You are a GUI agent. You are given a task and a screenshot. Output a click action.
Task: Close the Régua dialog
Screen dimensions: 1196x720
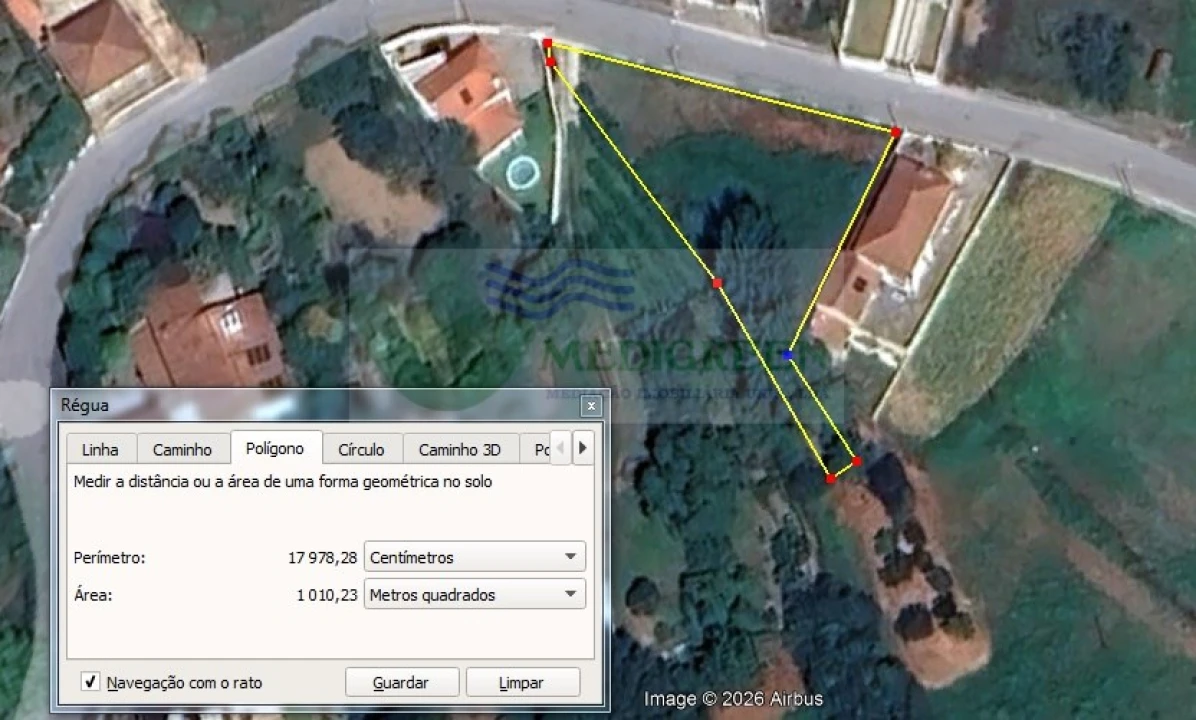[591, 406]
